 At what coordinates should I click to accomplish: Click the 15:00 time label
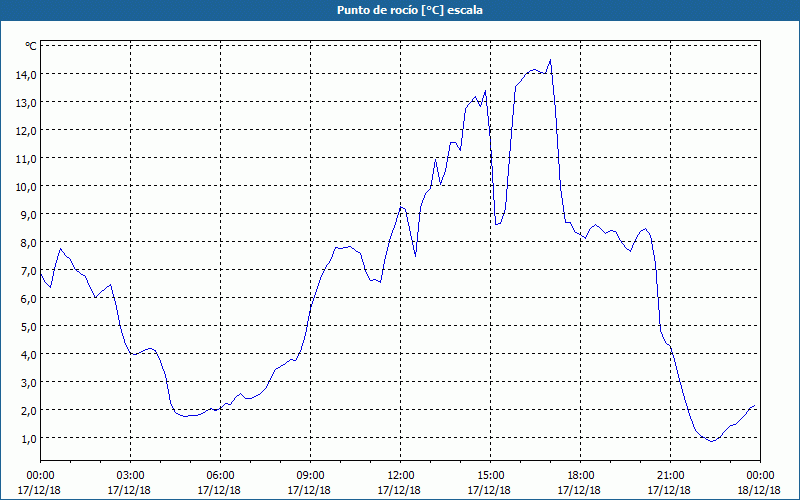[x=490, y=476]
